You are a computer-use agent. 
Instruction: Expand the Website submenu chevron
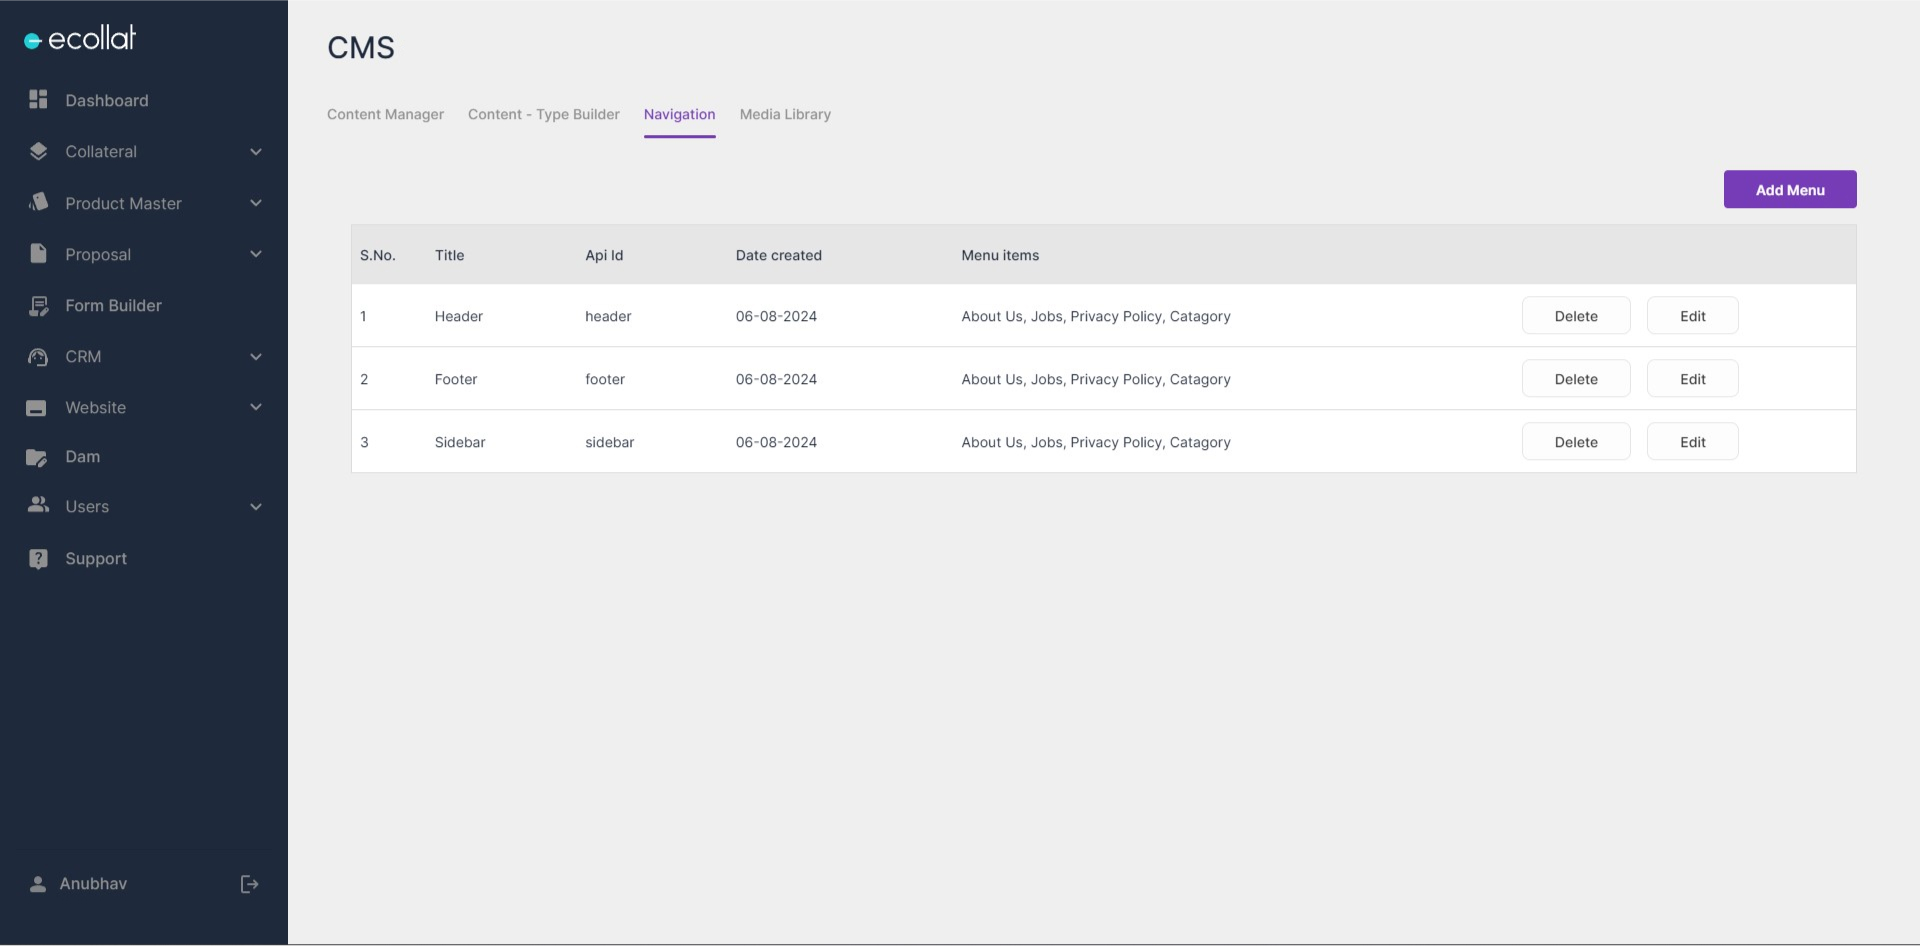click(256, 407)
